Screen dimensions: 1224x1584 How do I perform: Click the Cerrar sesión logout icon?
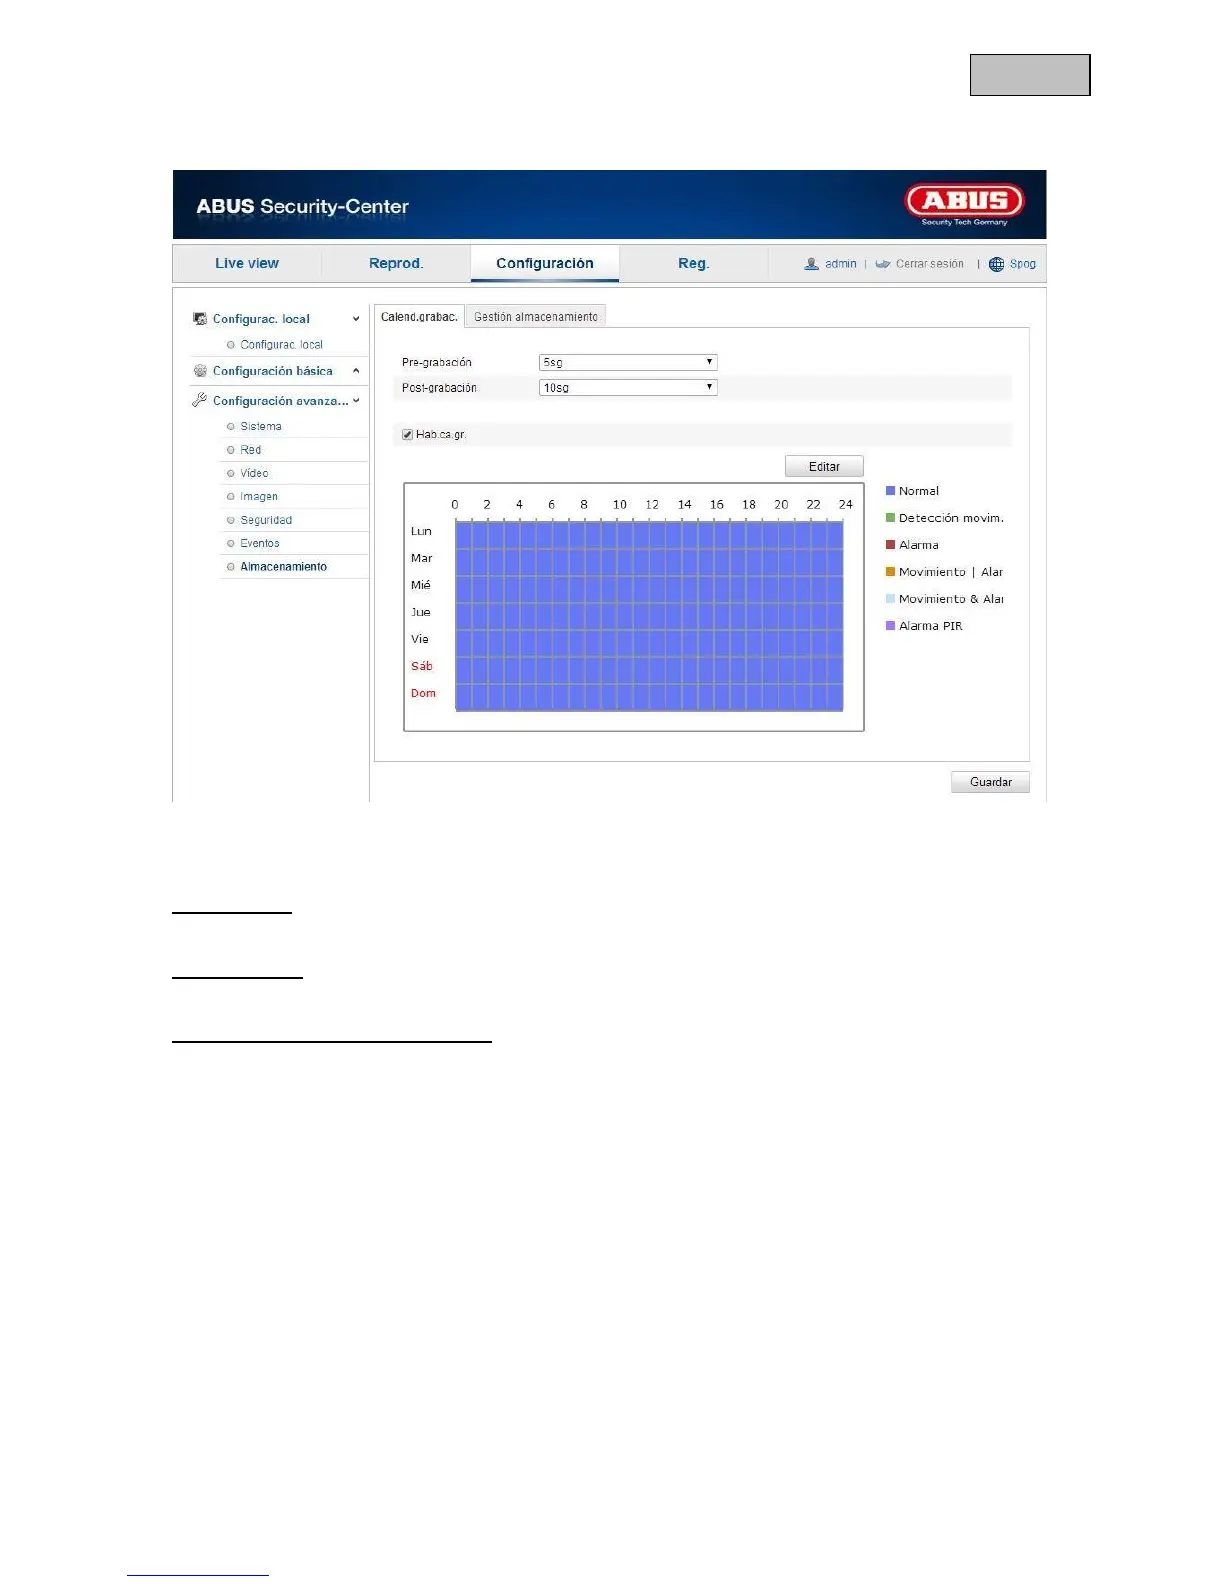(x=883, y=264)
